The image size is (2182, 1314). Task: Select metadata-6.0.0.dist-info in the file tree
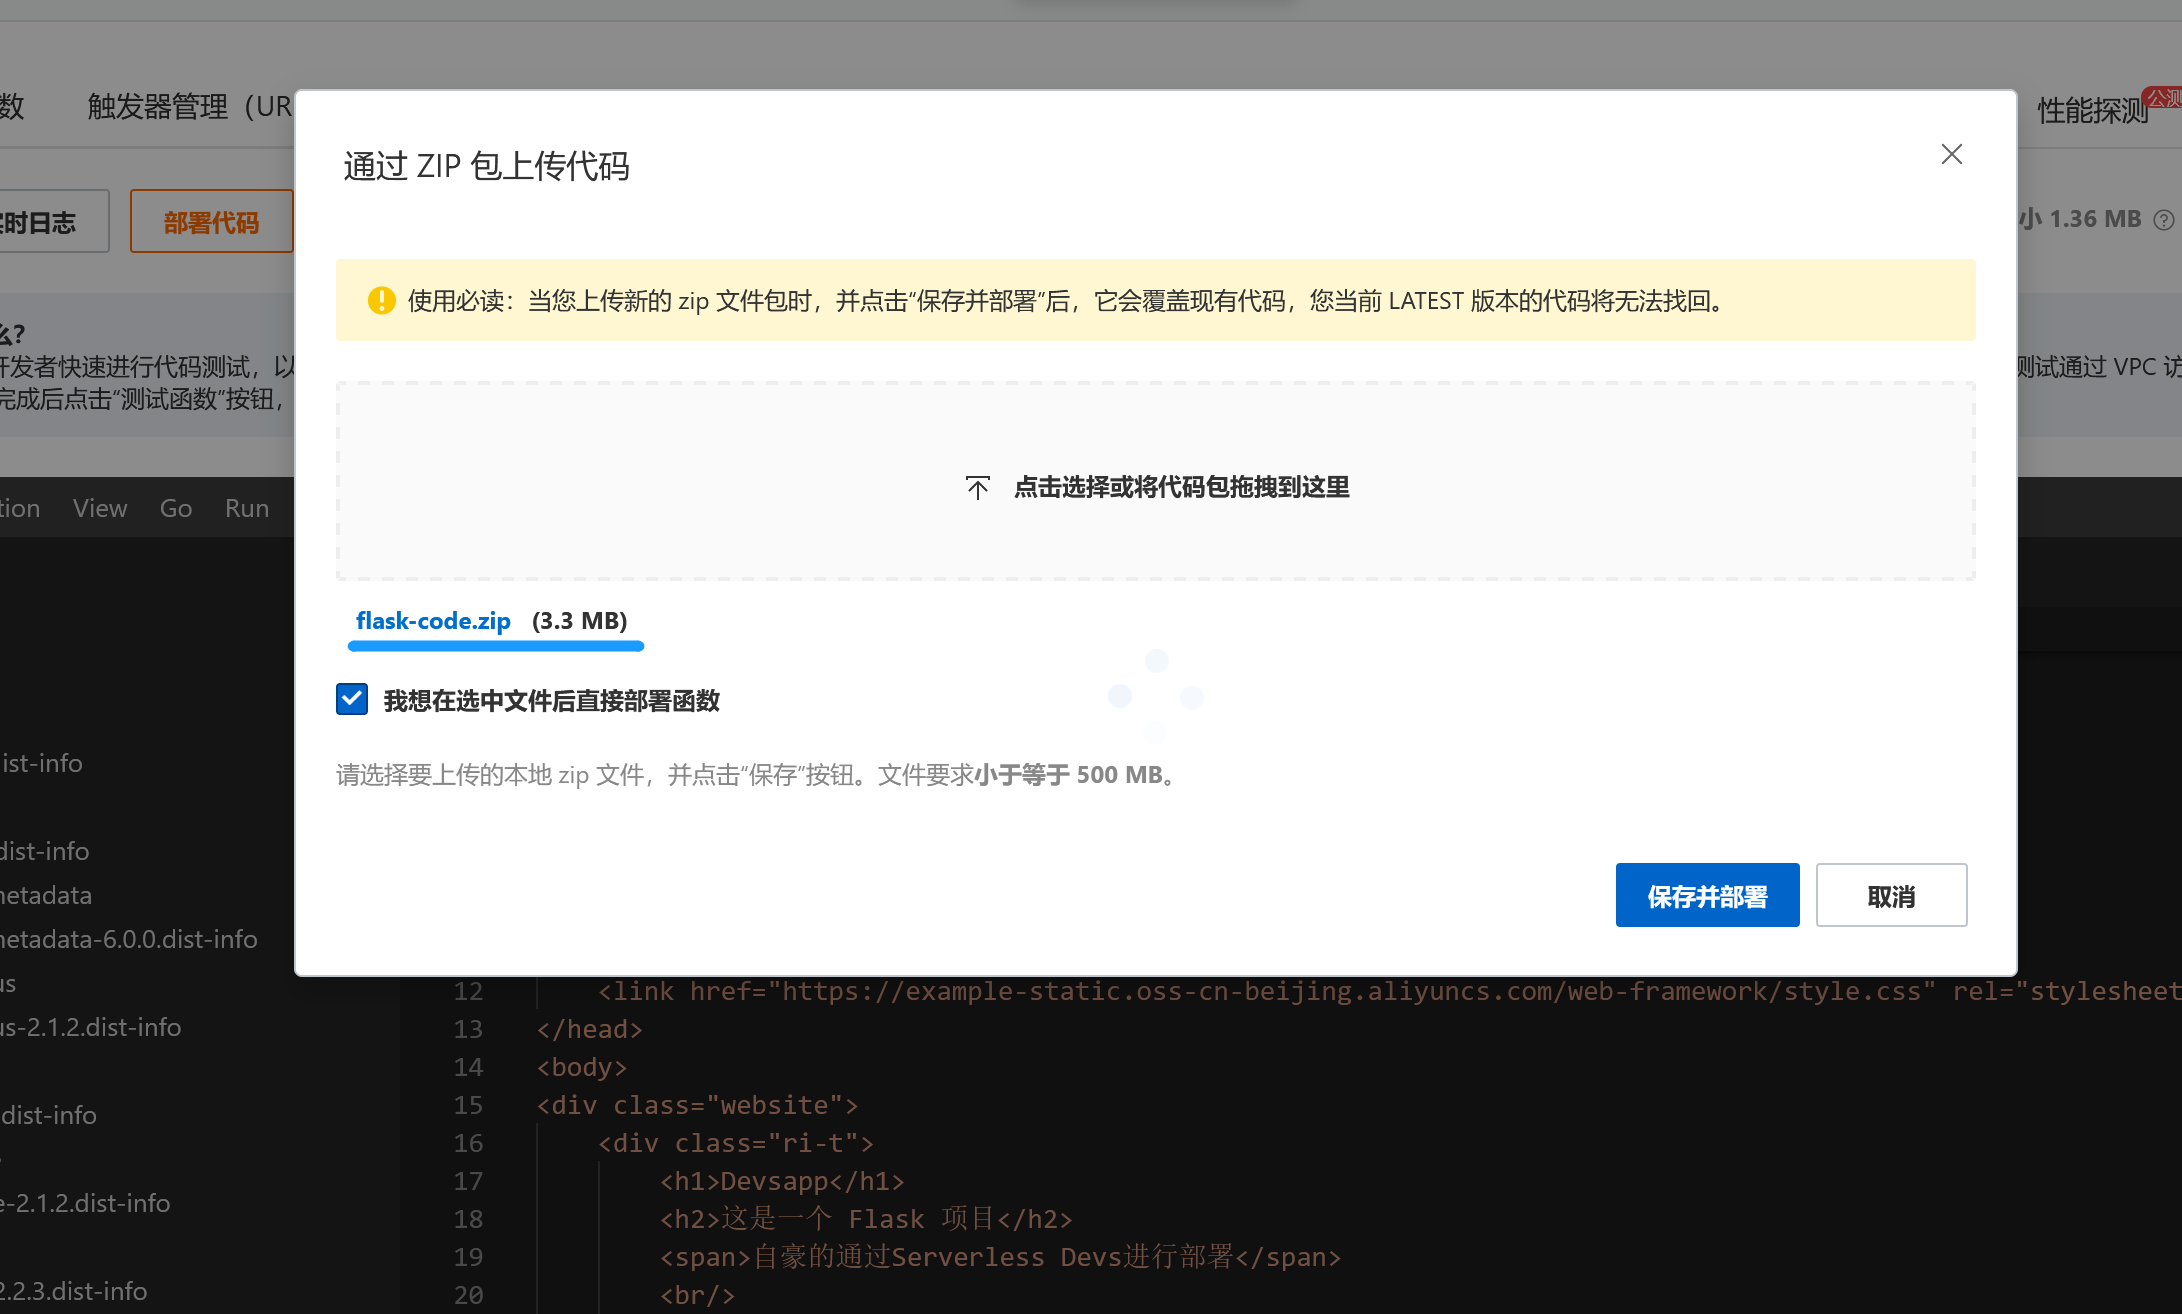128,939
